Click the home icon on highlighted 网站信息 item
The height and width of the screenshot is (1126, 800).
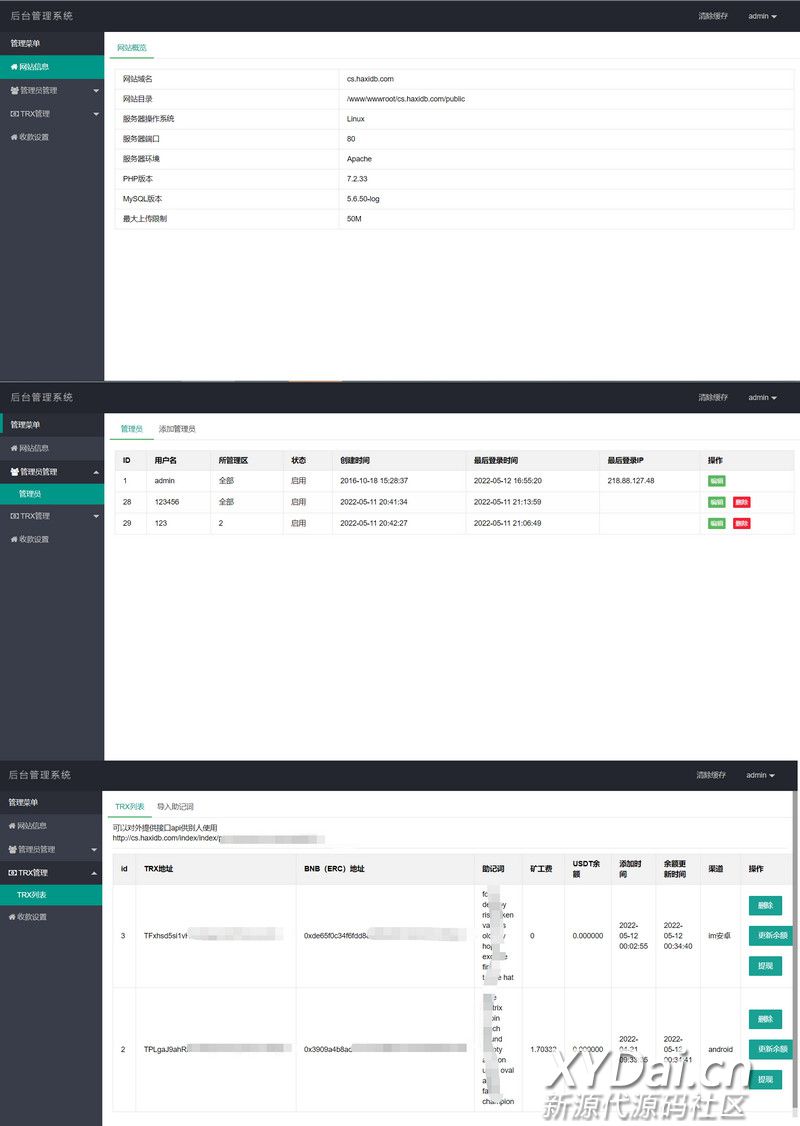tap(13, 67)
